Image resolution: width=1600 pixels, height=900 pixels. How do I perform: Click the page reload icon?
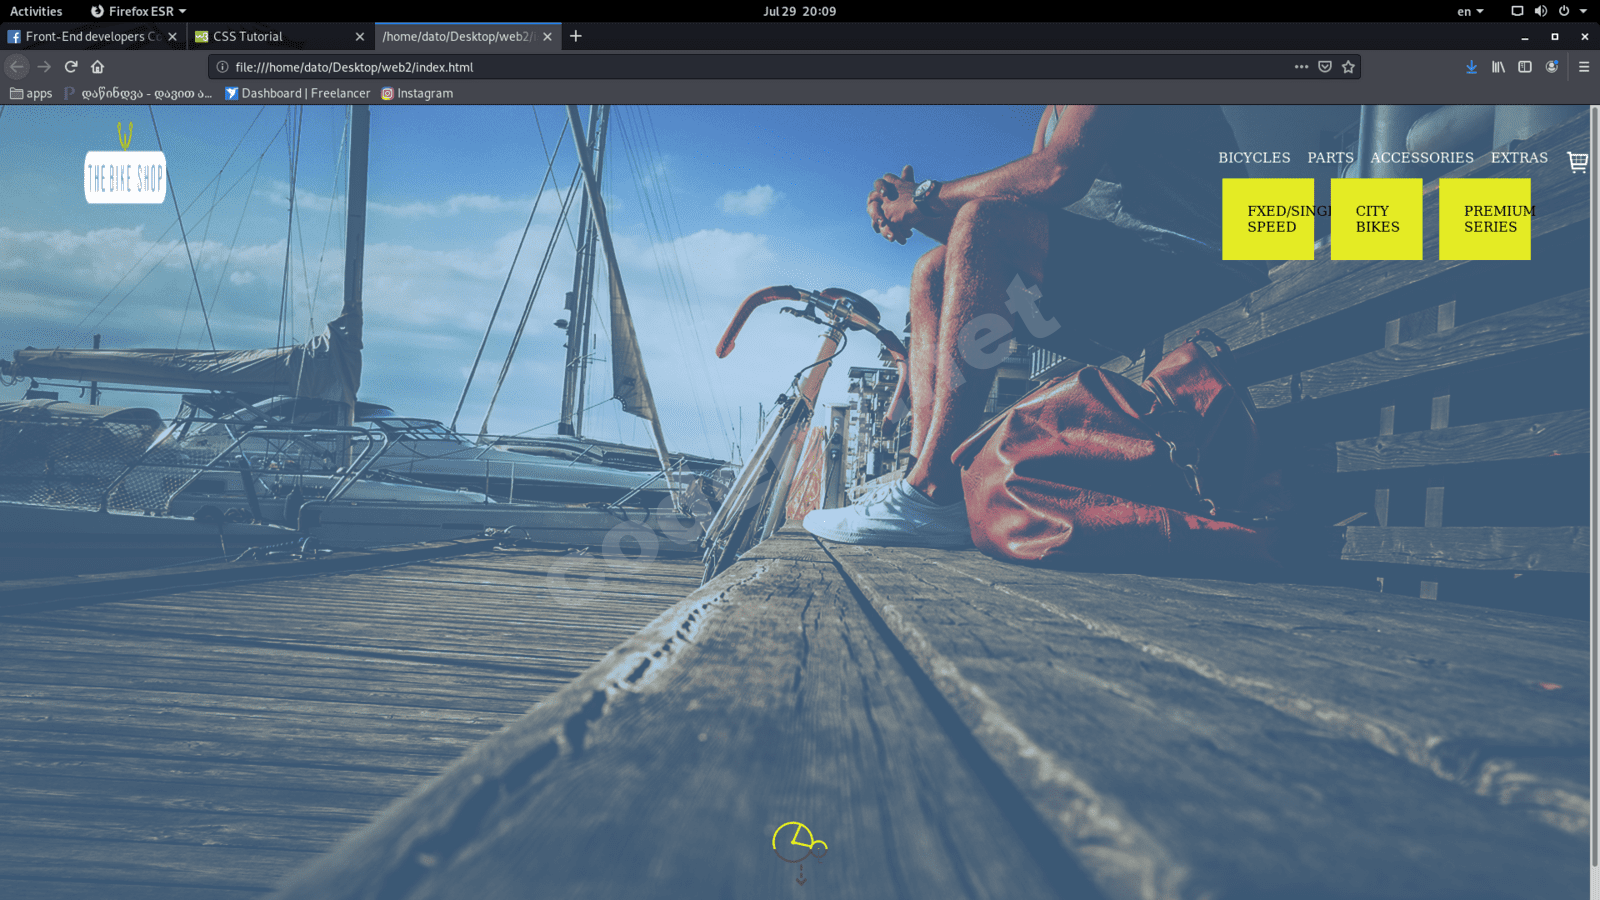(70, 67)
